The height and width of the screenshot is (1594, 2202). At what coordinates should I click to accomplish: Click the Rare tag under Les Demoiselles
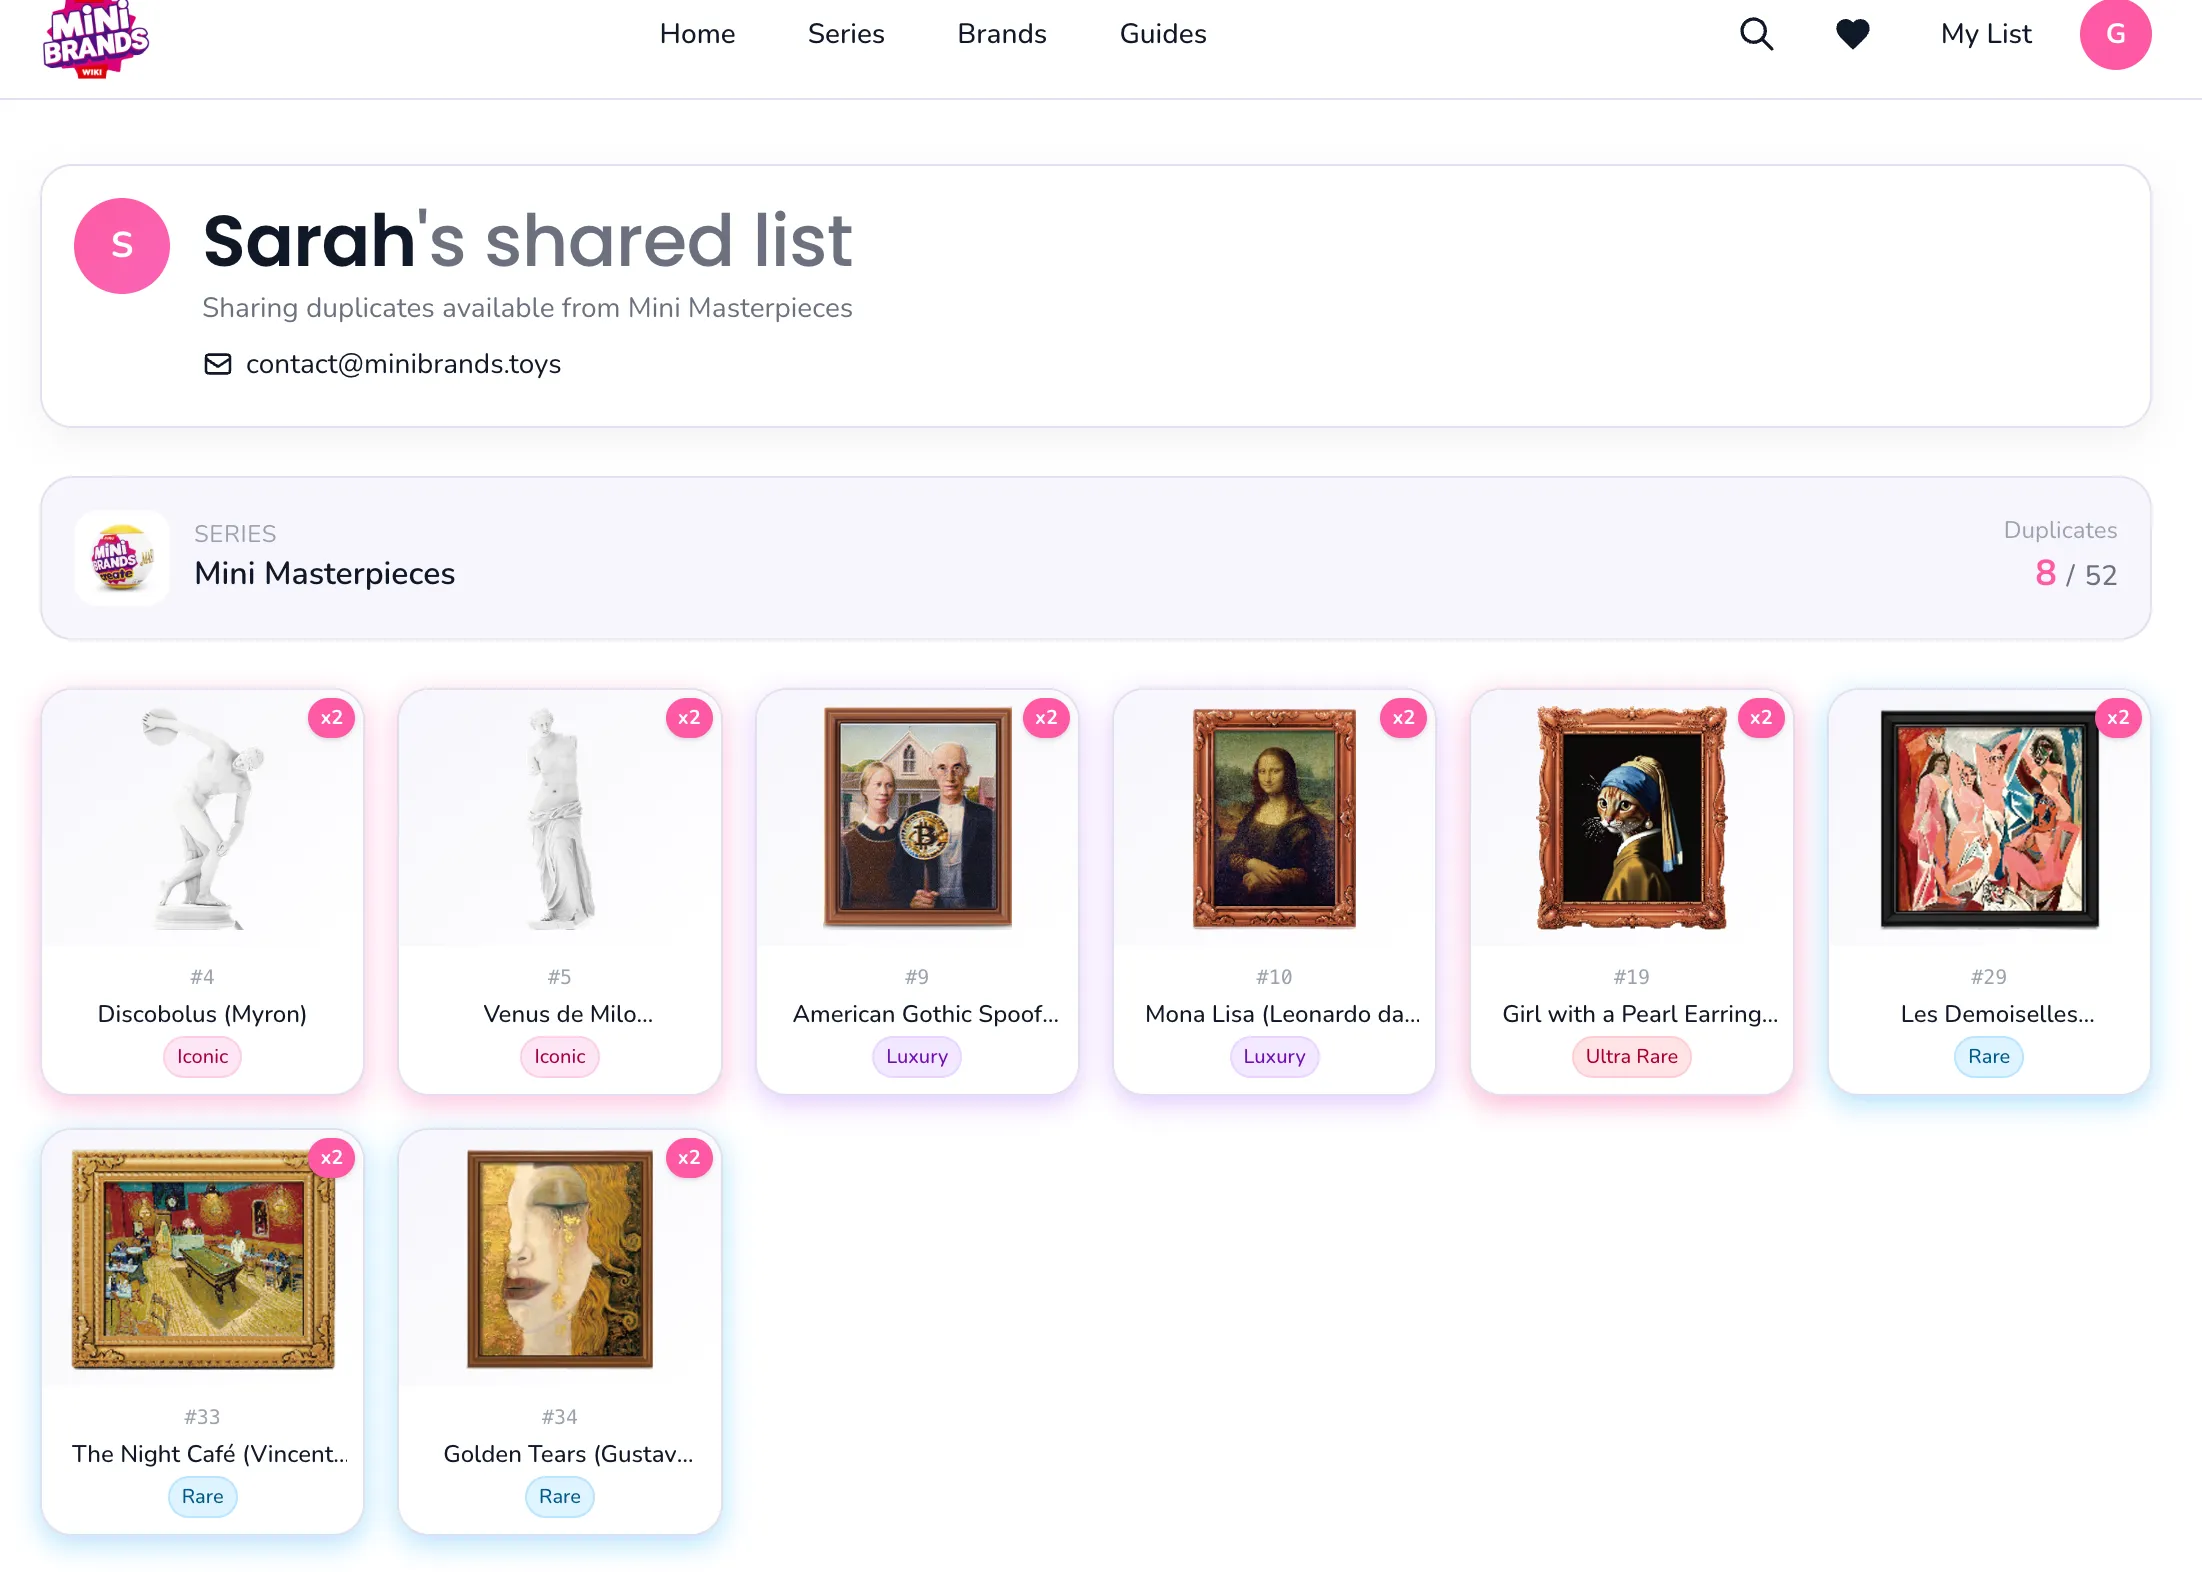[x=1989, y=1056]
